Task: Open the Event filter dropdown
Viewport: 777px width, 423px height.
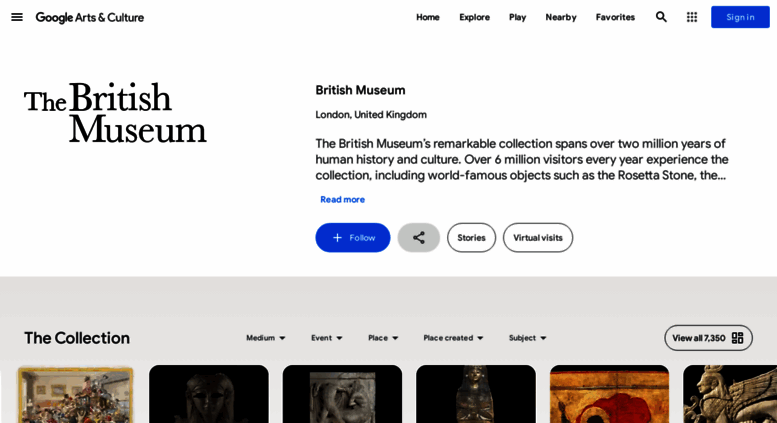Action: 327,338
